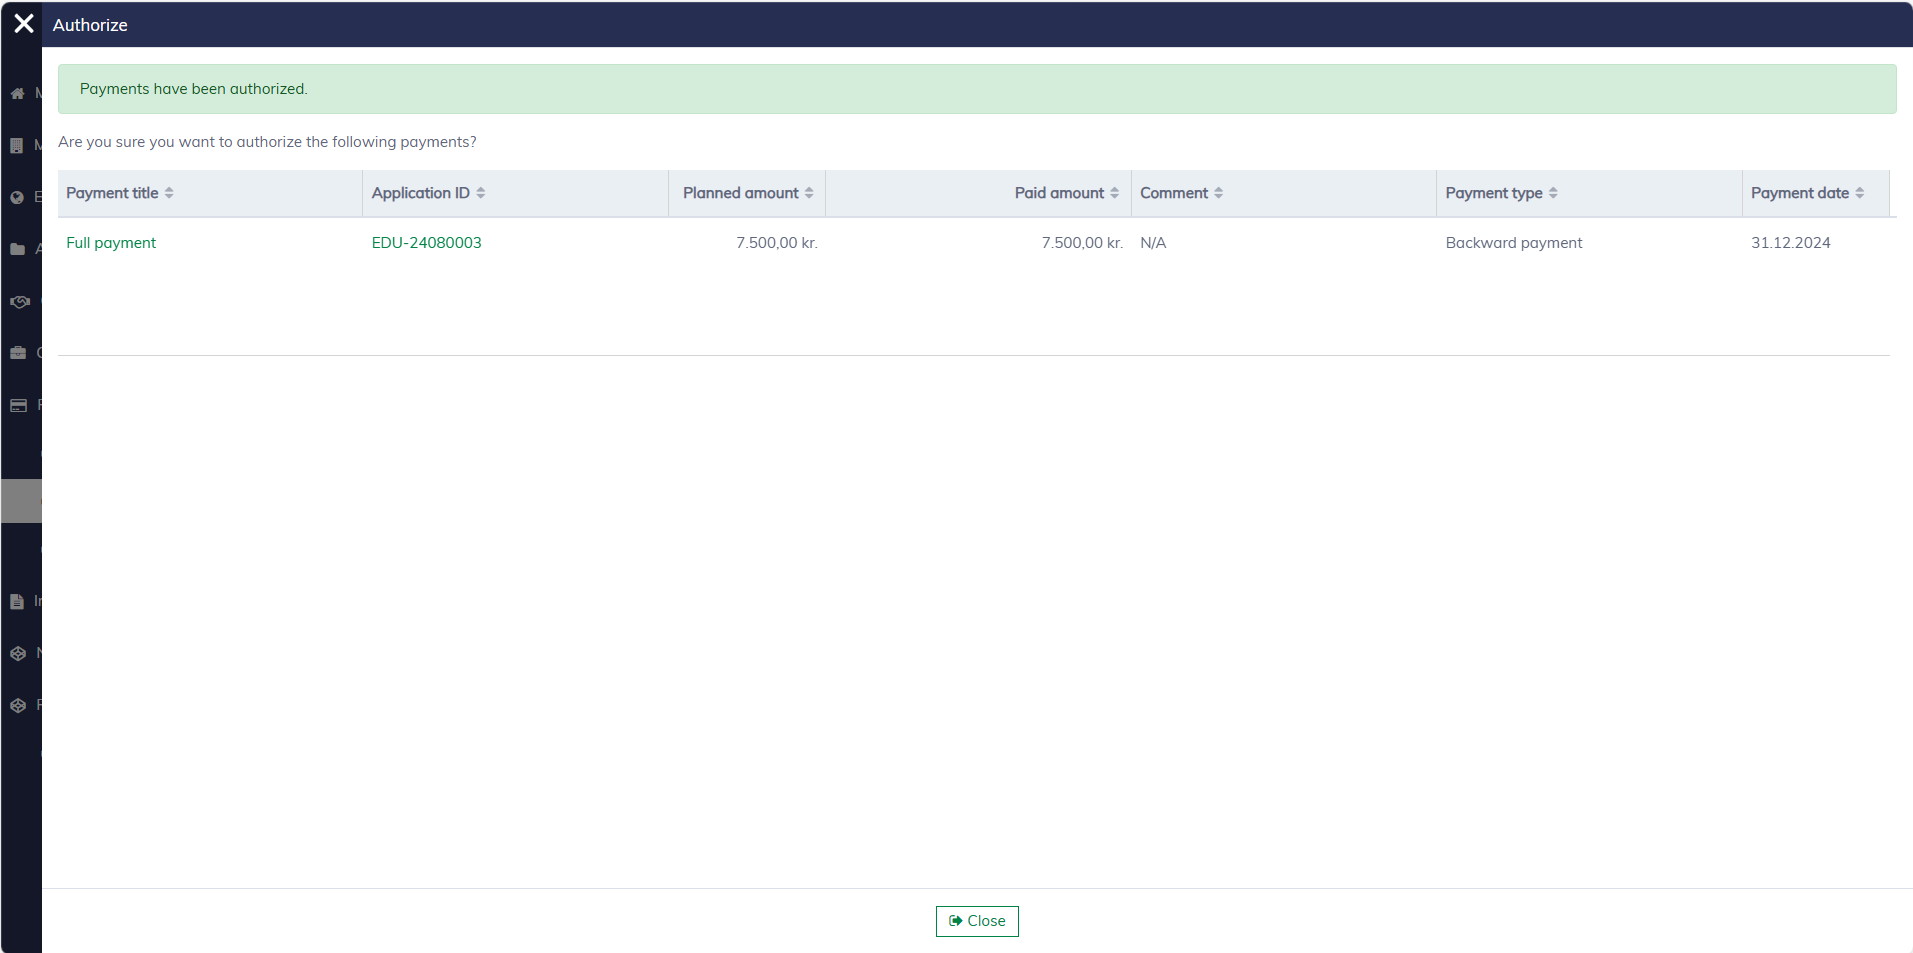Click the briefcase icon in sidebar
Screen dimensions: 1913x953
[17, 353]
